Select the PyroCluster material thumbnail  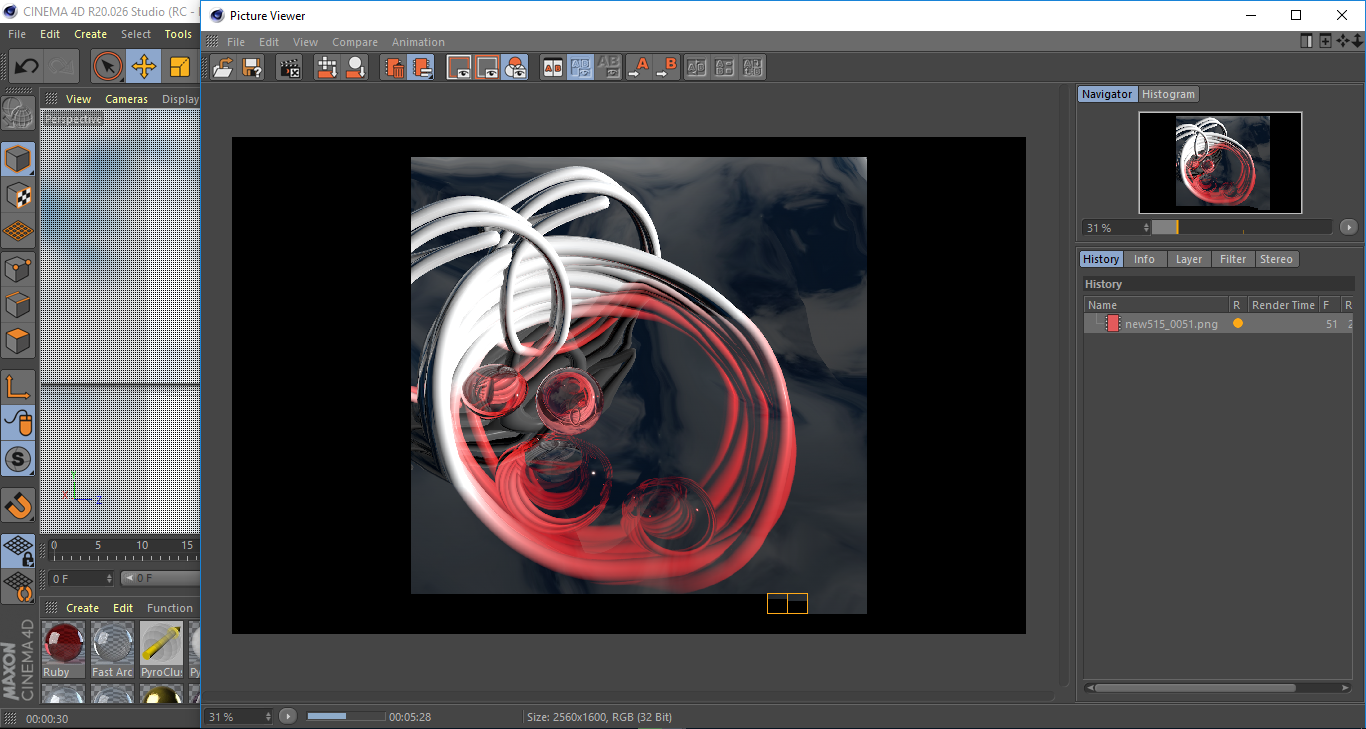pos(161,650)
